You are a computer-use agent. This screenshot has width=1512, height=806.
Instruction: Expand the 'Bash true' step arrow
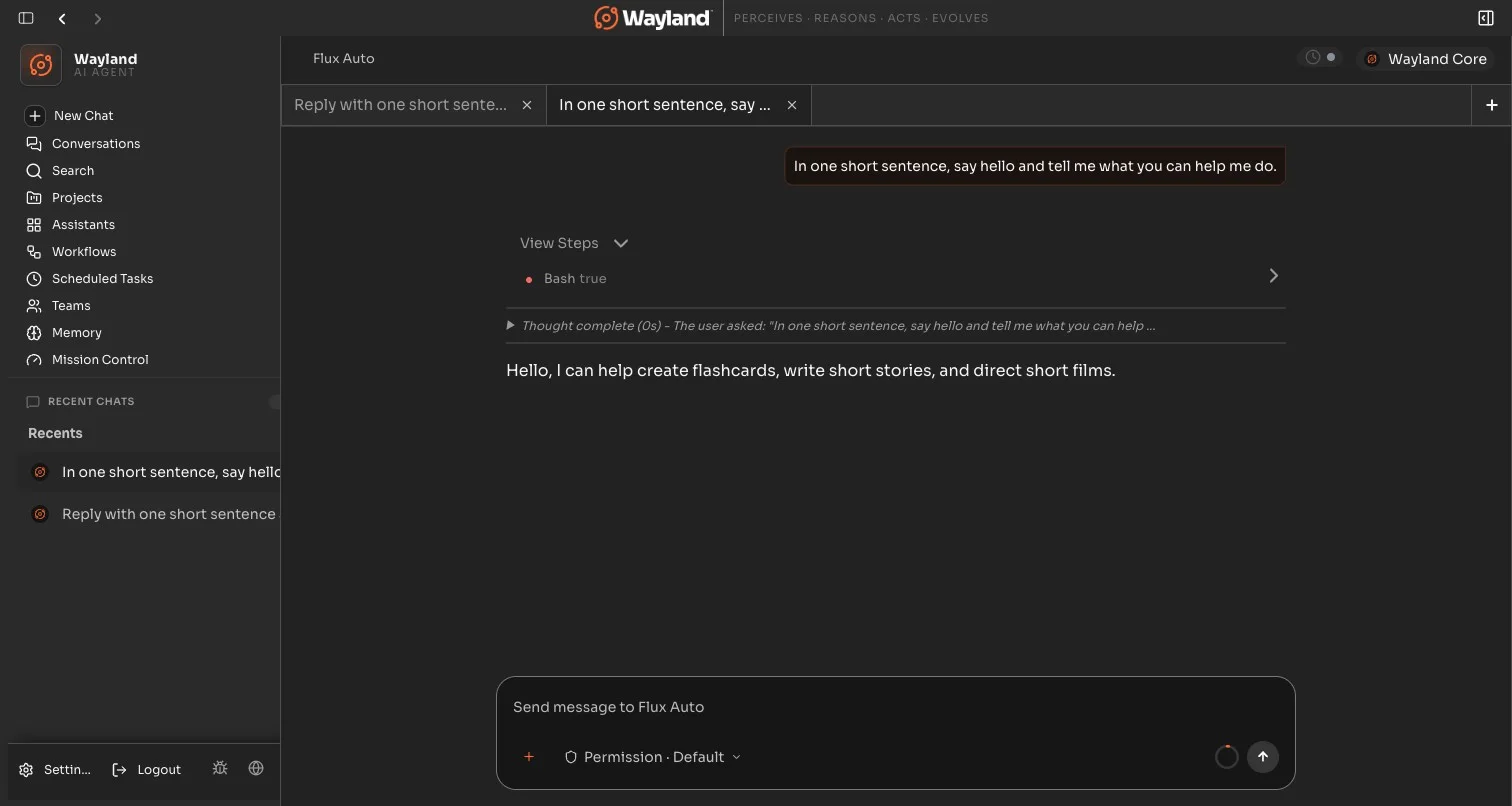click(x=1273, y=275)
